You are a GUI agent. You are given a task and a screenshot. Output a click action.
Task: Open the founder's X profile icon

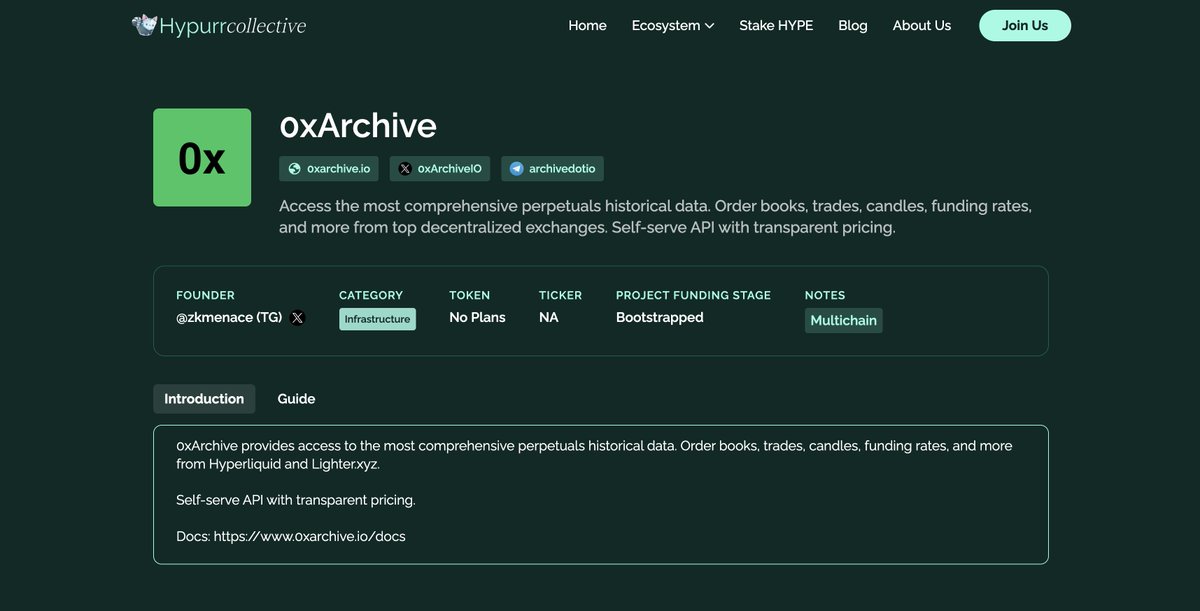(297, 318)
